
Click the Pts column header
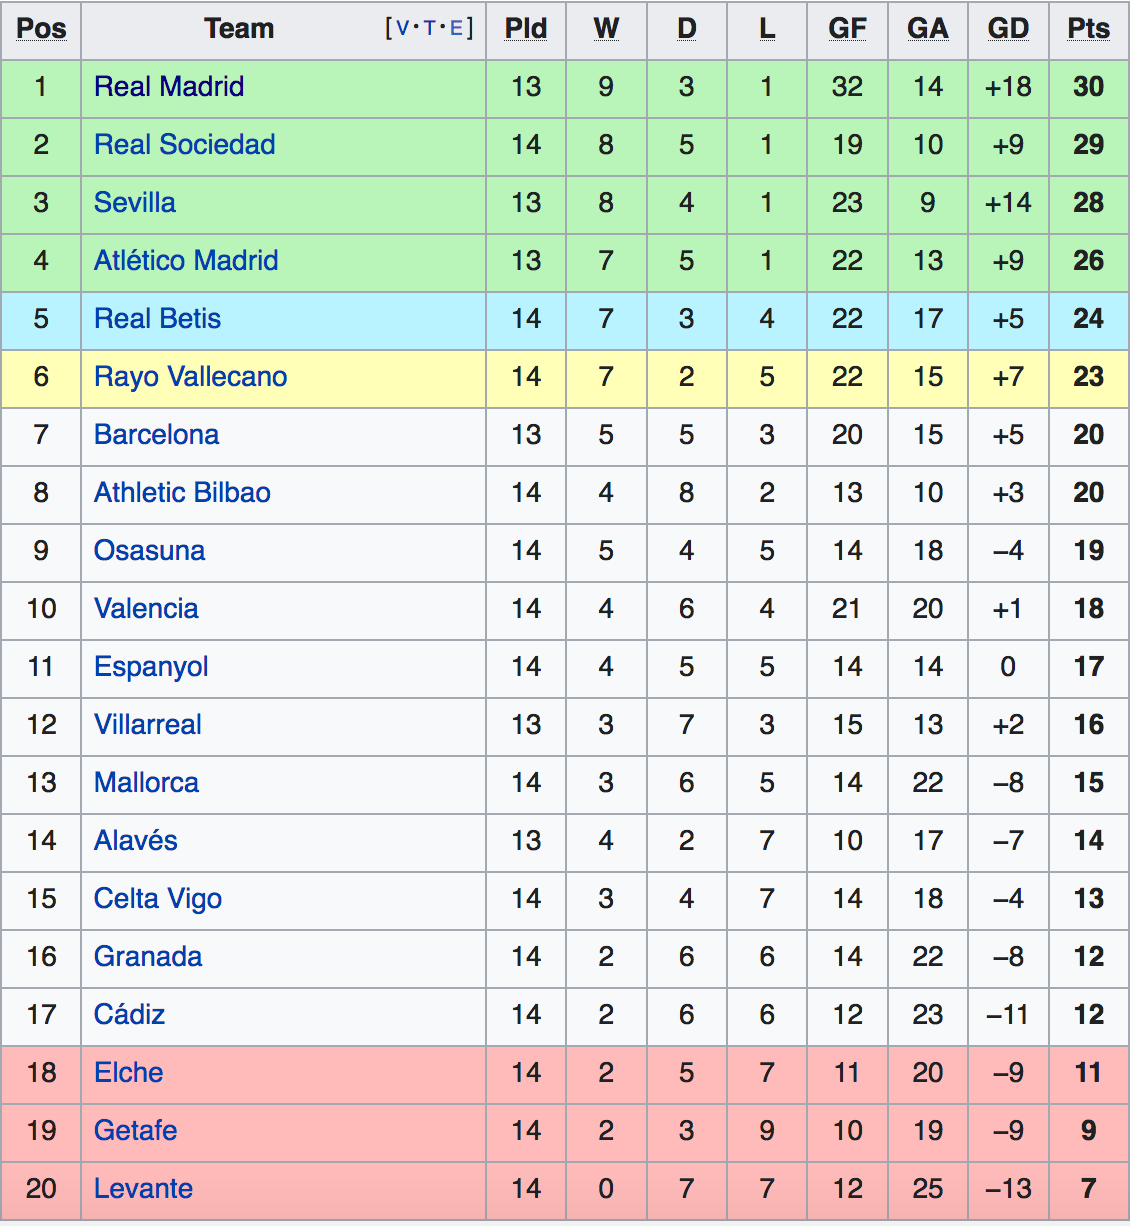tap(1088, 29)
